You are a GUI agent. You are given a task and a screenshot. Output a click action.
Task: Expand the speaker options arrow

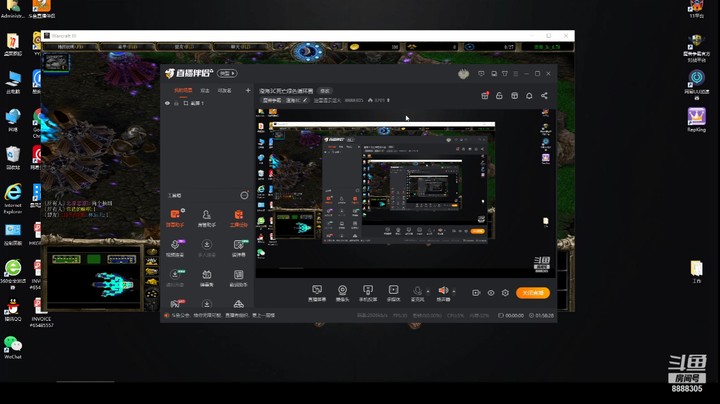454,291
